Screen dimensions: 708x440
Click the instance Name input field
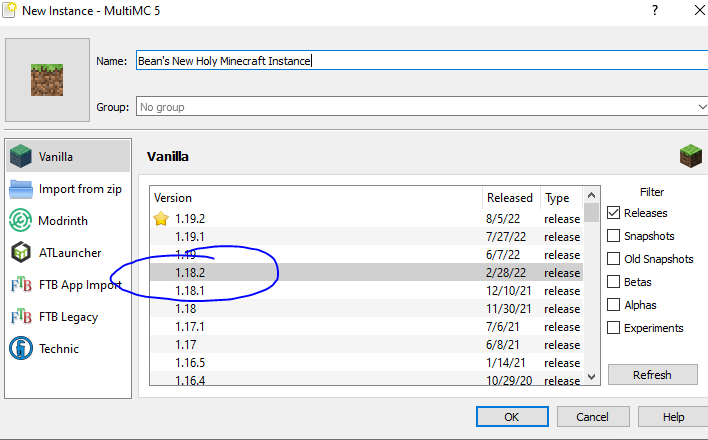click(422, 61)
